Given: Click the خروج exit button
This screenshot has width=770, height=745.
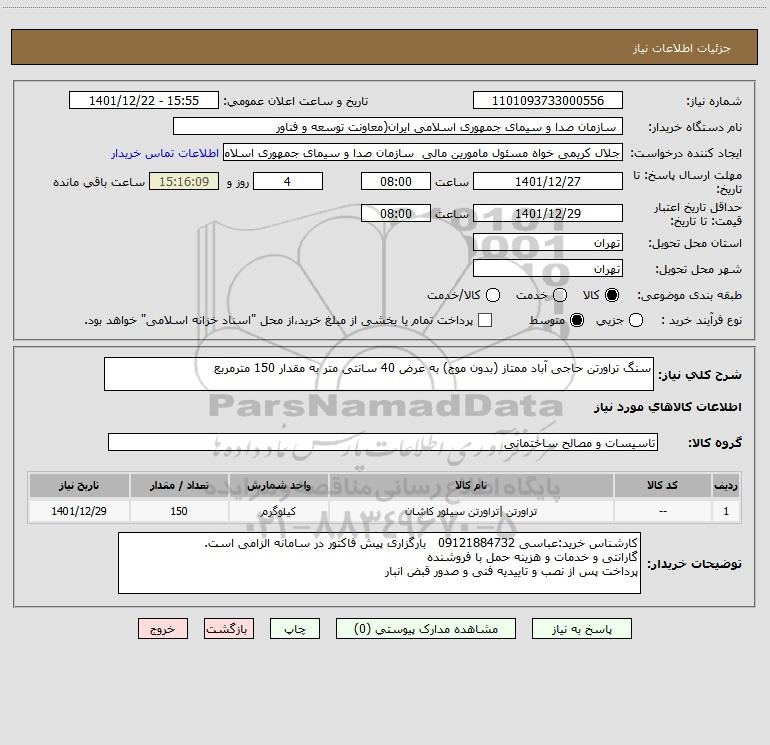Looking at the screenshot, I should point(163,629).
